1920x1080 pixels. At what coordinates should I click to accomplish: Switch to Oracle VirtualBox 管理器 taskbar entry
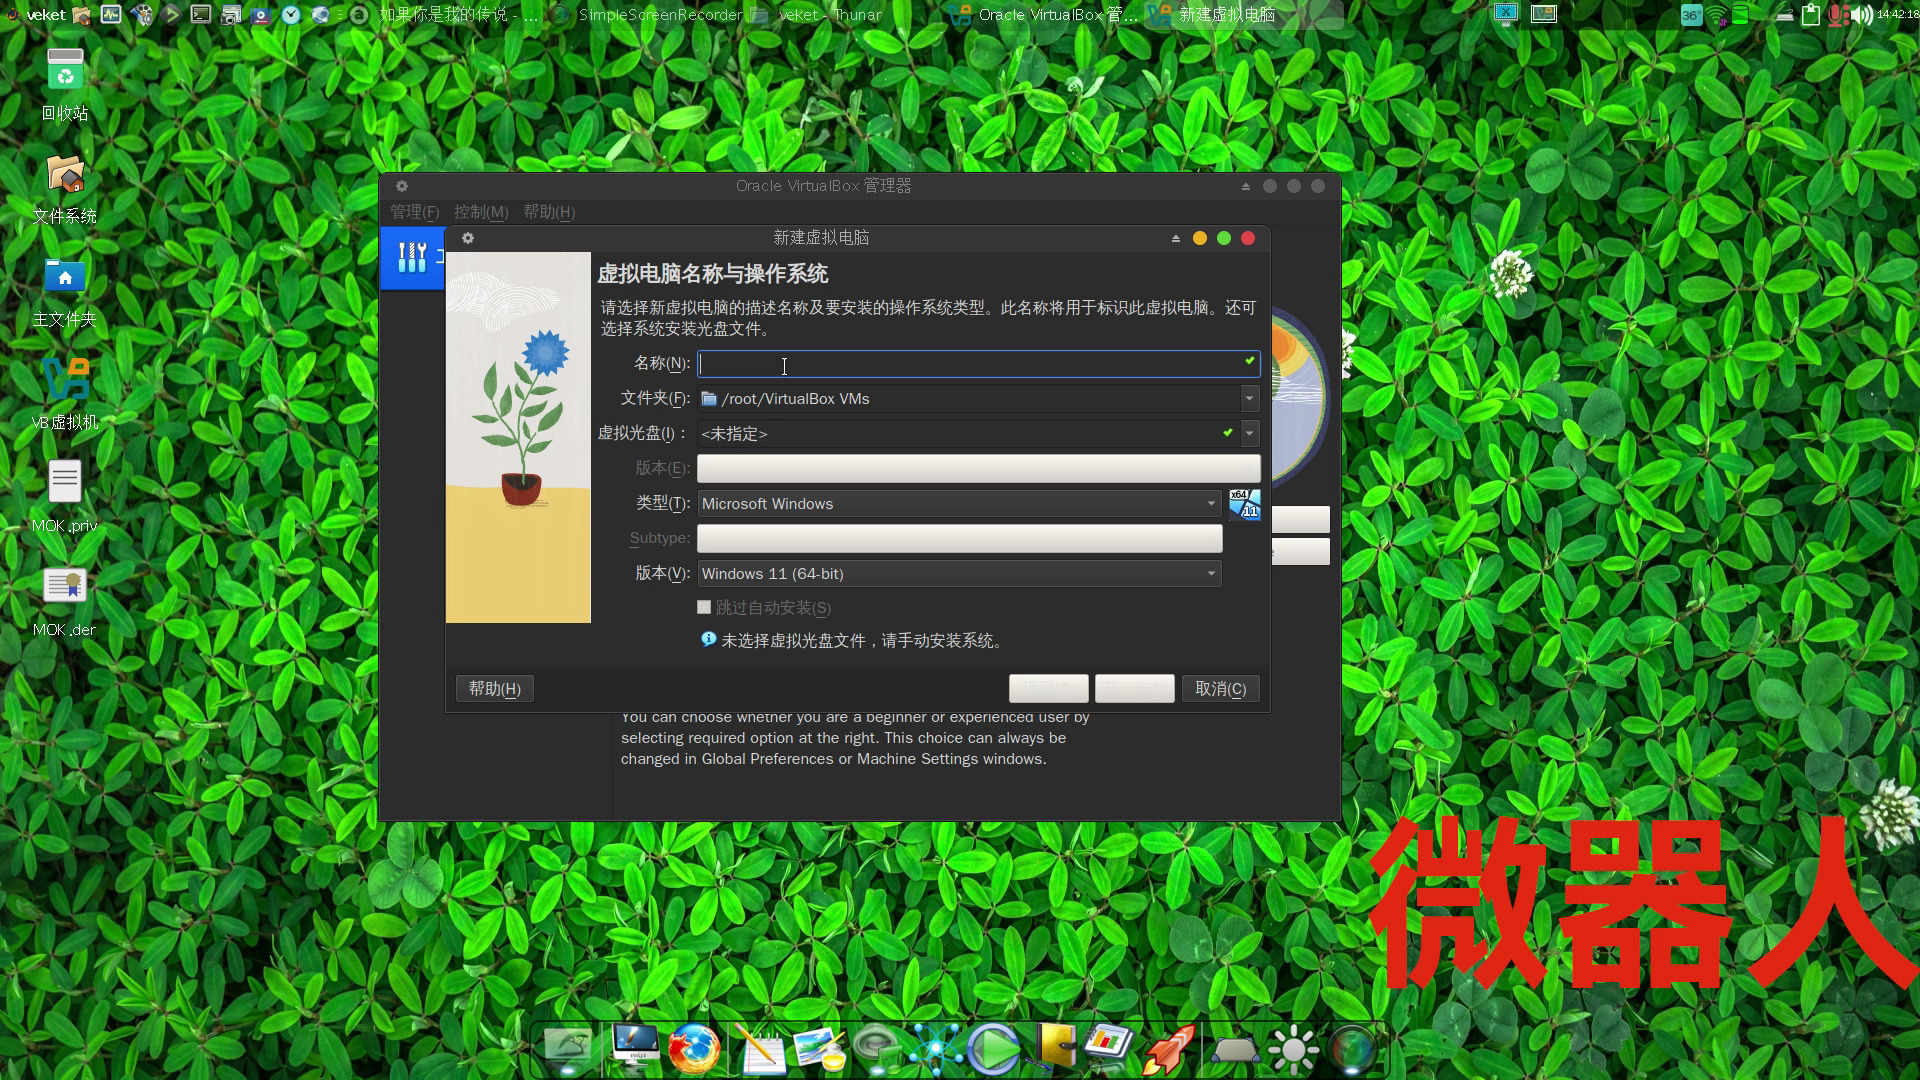pos(1044,14)
